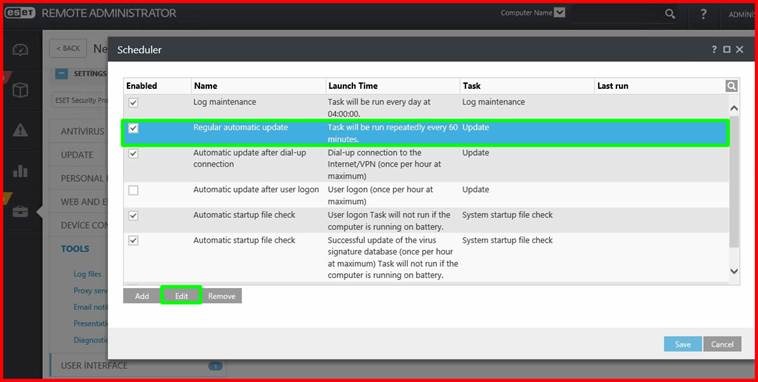
Task: Enable Automatic update after user logon checkbox
Action: (x=133, y=191)
